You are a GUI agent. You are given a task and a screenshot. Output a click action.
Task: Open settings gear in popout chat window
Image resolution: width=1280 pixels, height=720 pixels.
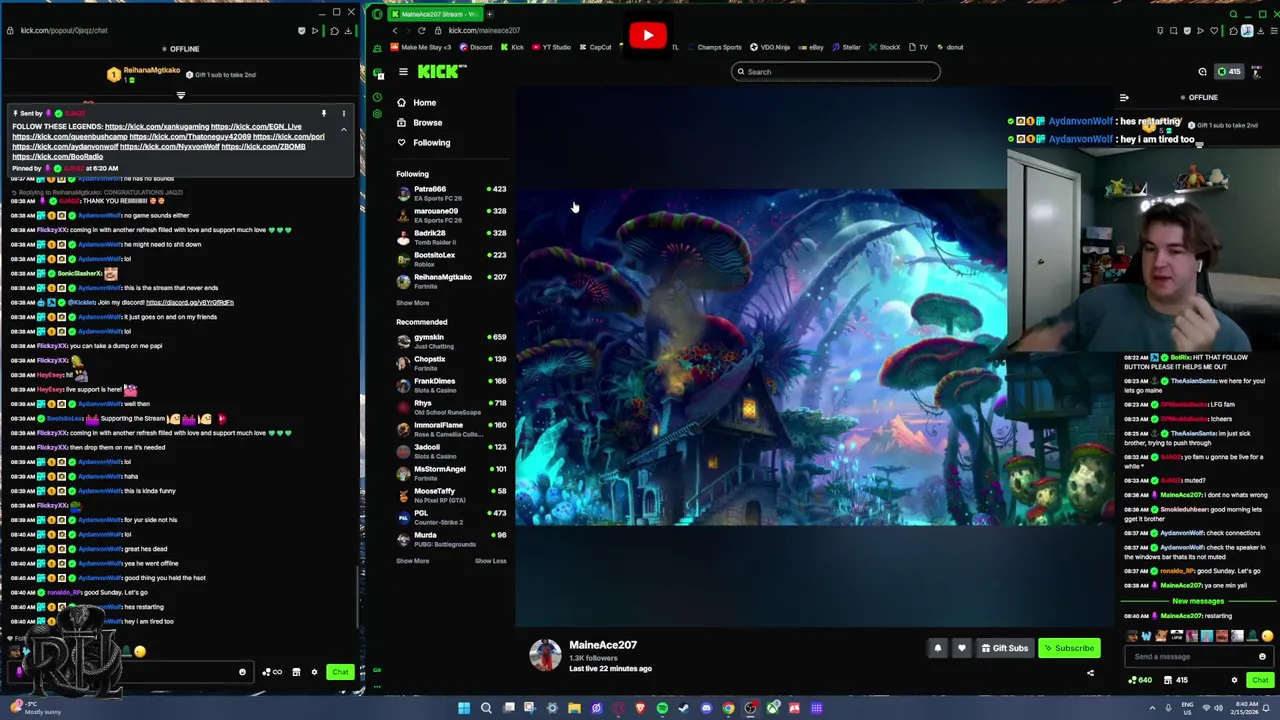click(314, 672)
